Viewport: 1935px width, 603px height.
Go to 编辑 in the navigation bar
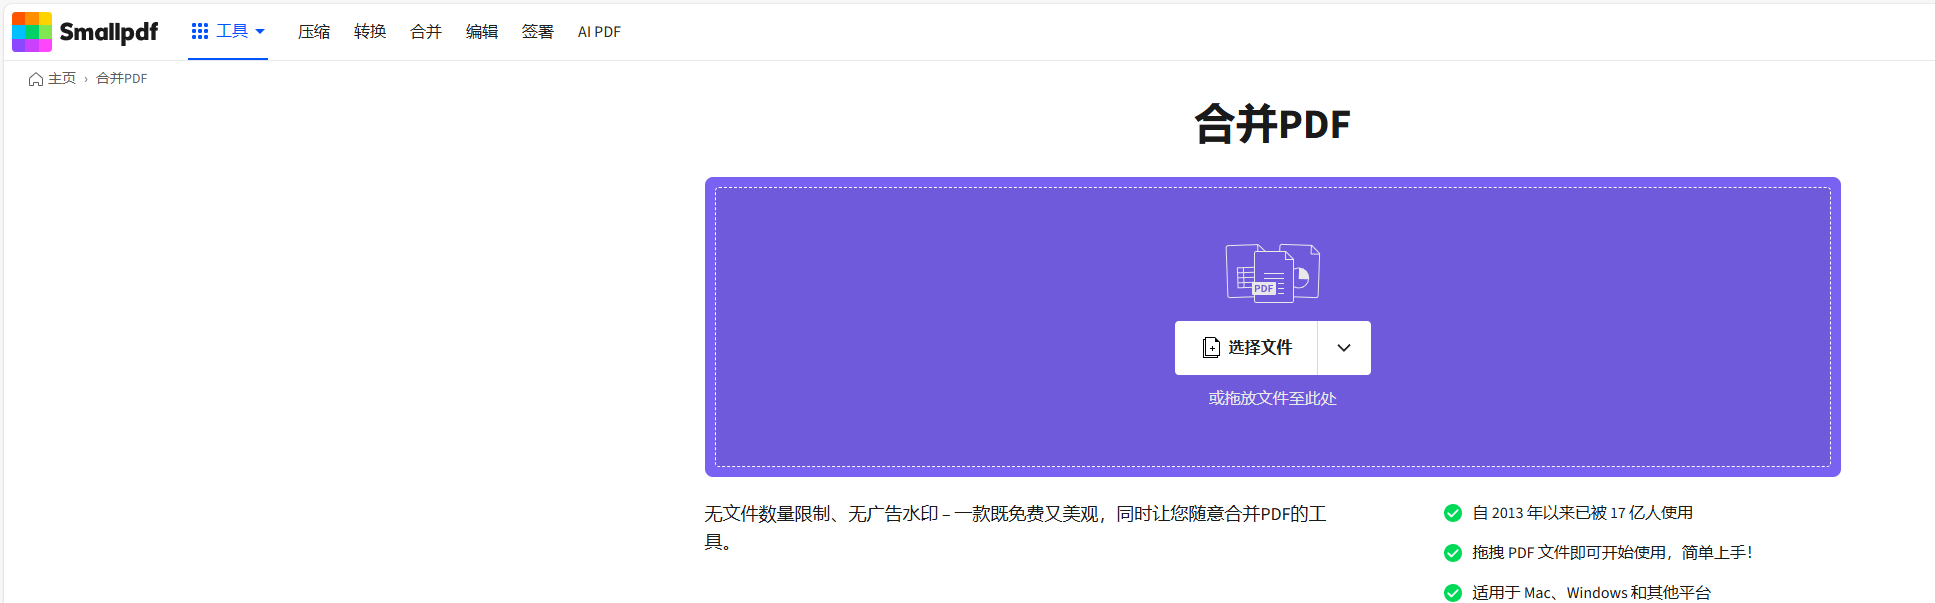pyautogui.click(x=482, y=32)
